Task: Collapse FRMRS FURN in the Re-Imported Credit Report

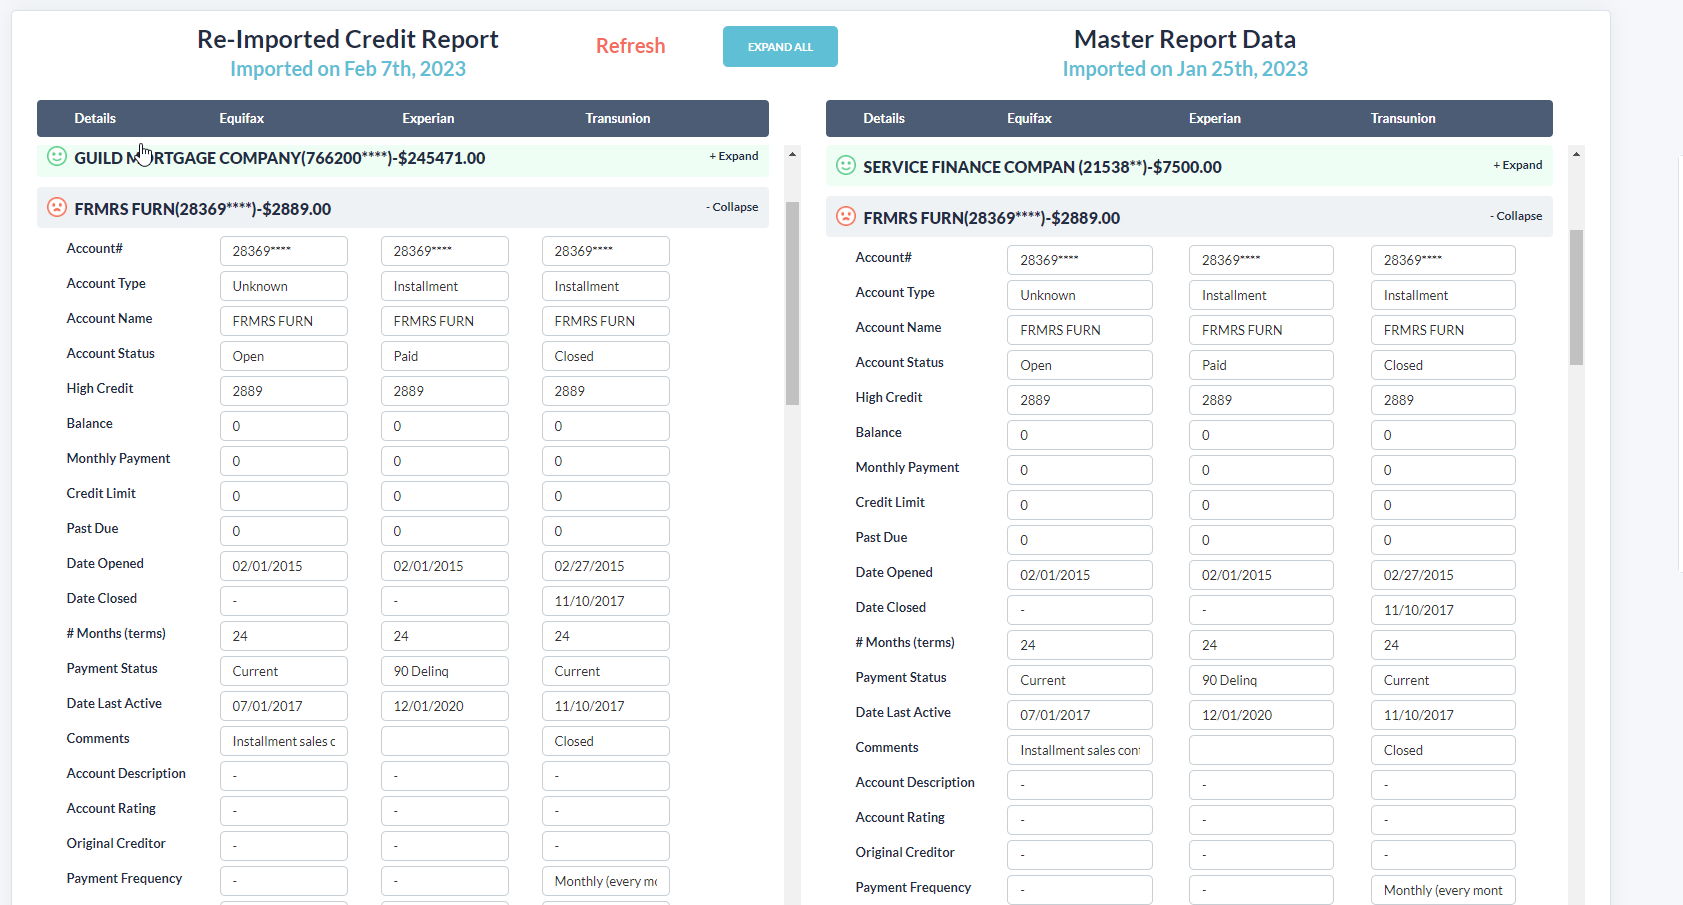Action: (732, 207)
